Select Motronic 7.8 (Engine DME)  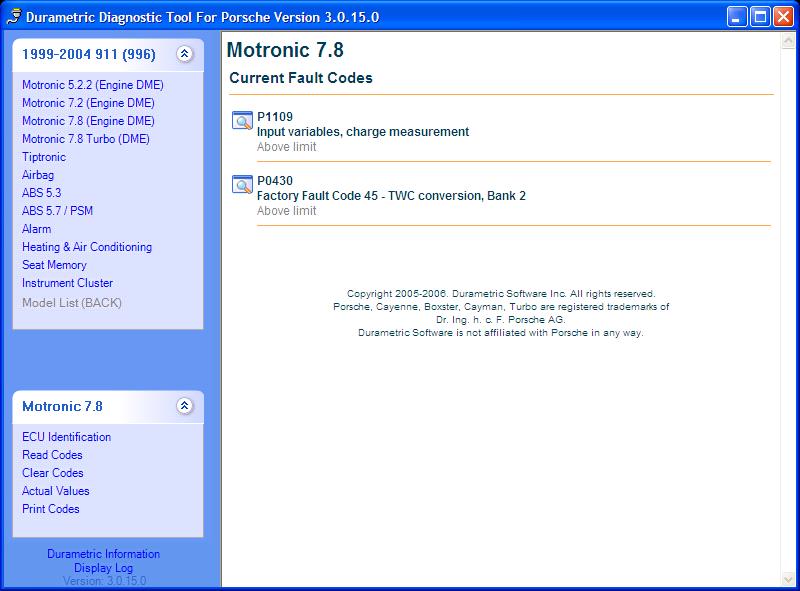(x=88, y=121)
